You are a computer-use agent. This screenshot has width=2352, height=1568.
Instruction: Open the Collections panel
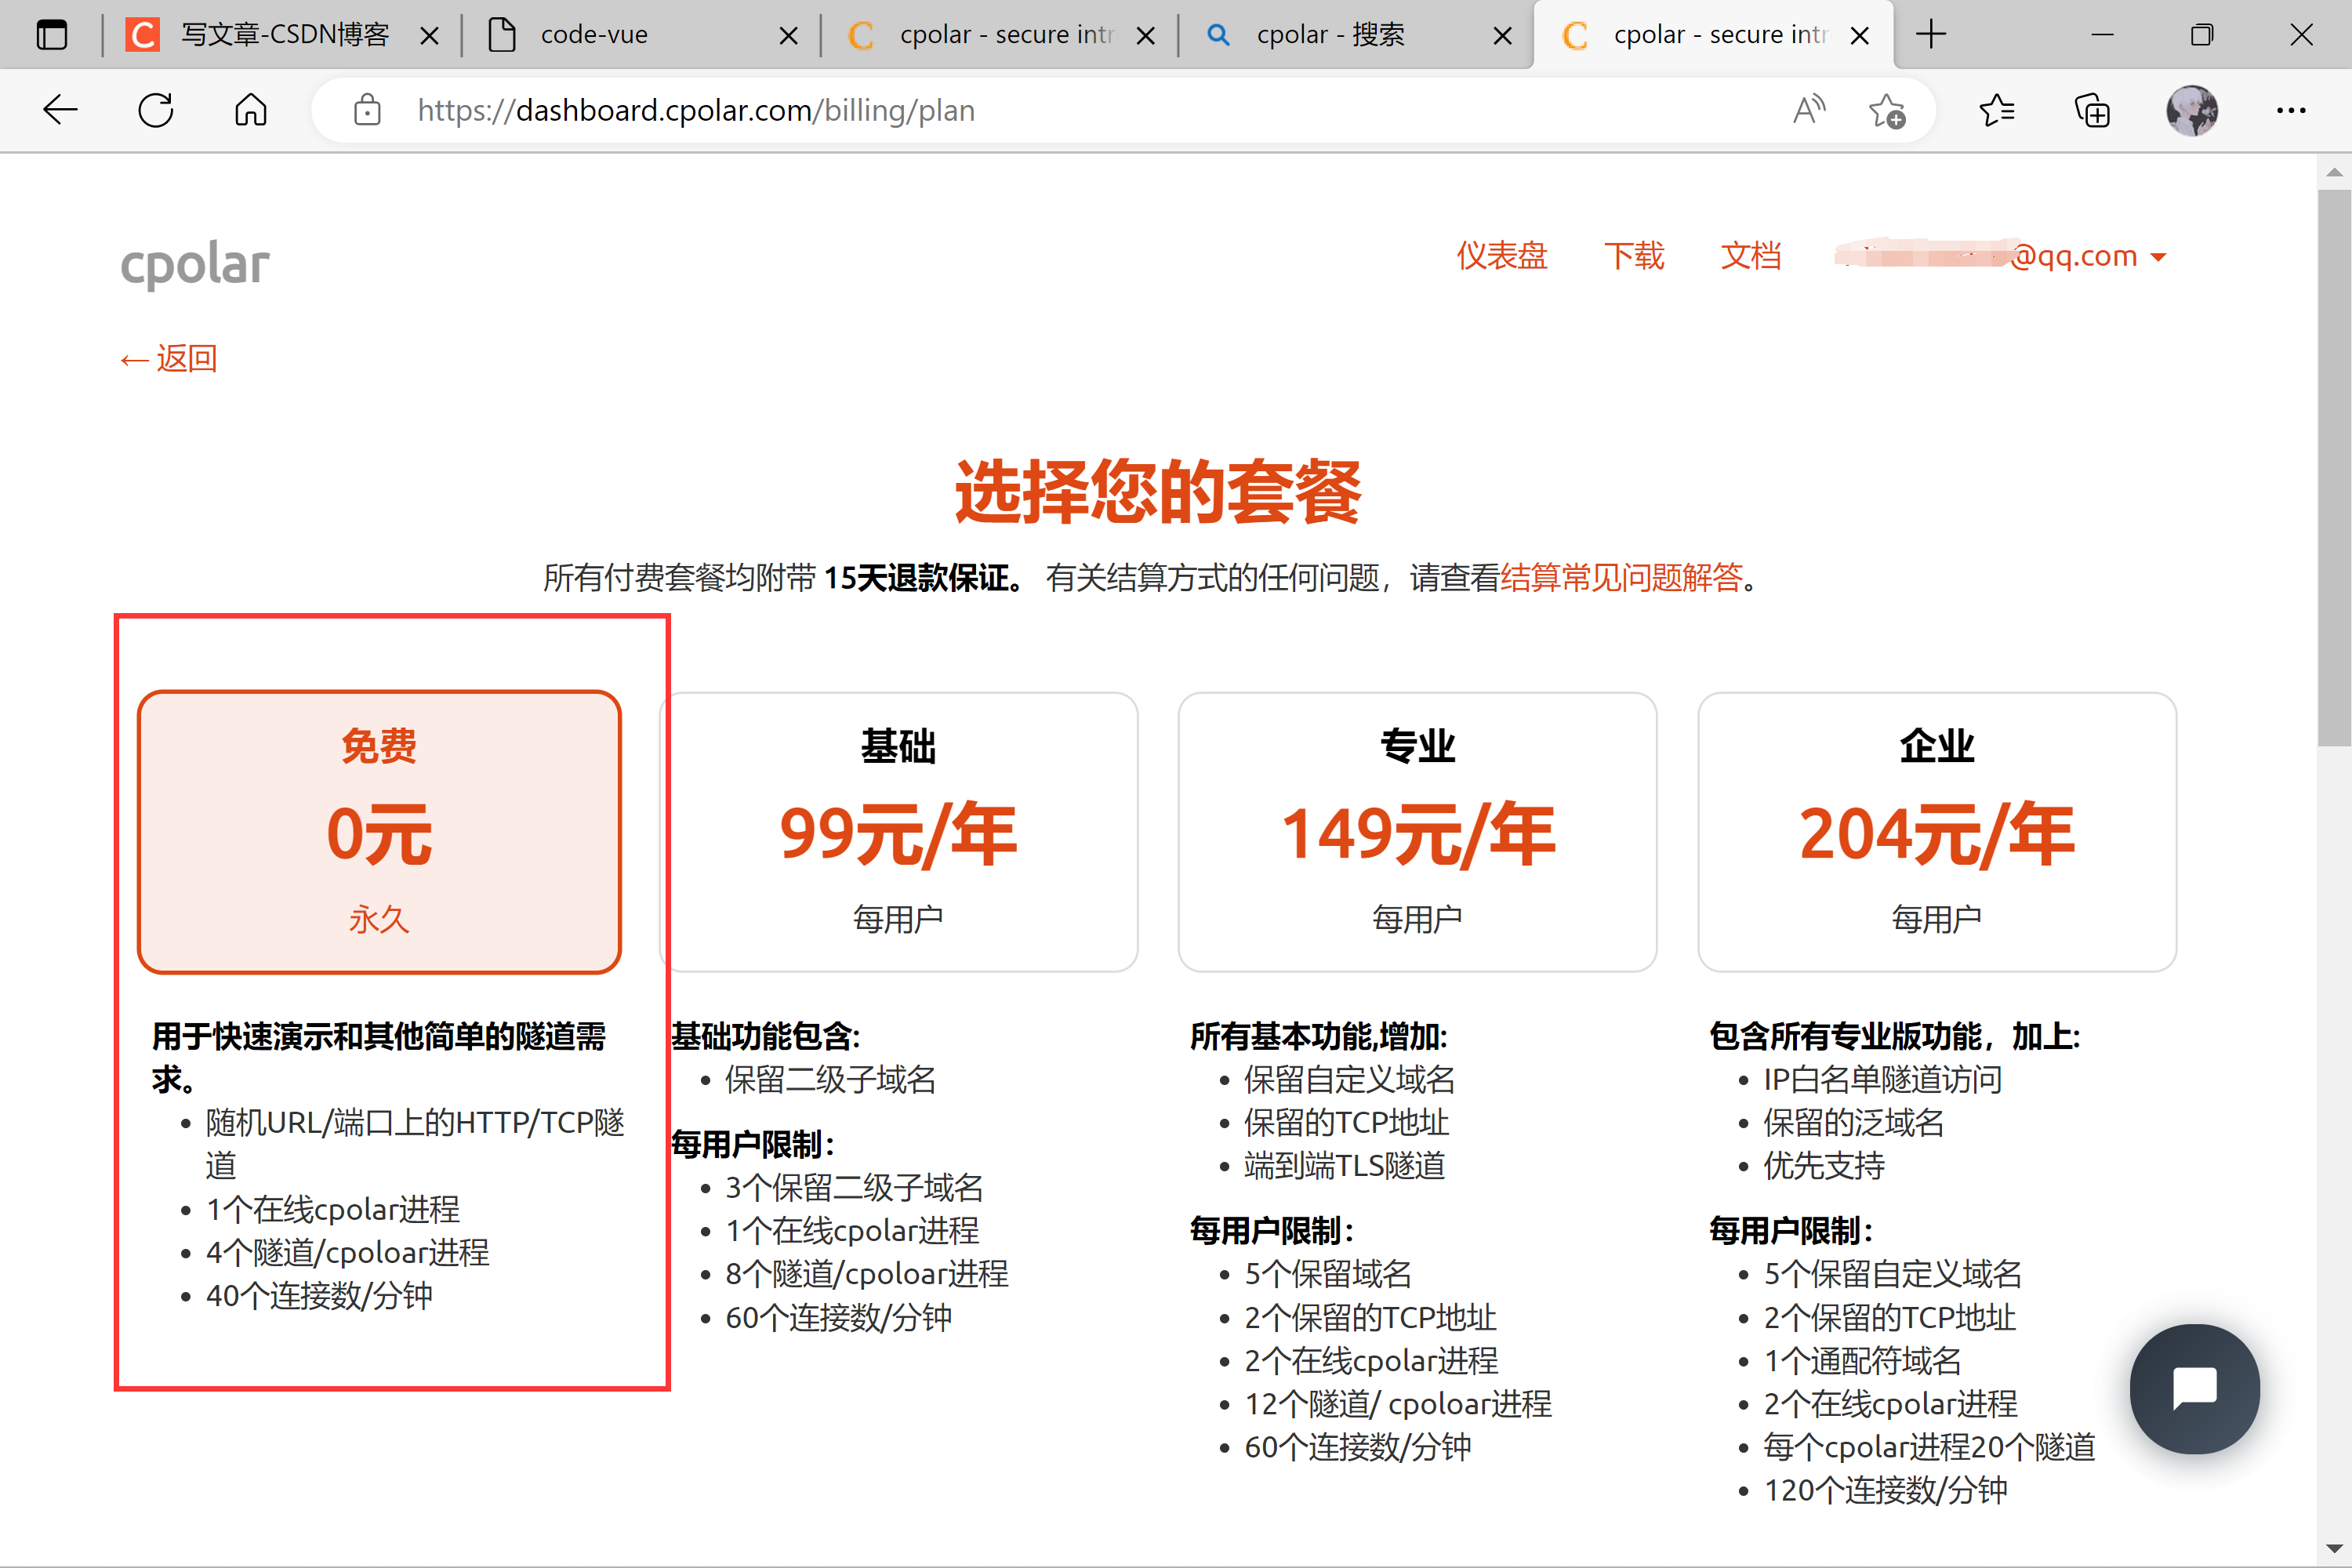(x=2092, y=110)
